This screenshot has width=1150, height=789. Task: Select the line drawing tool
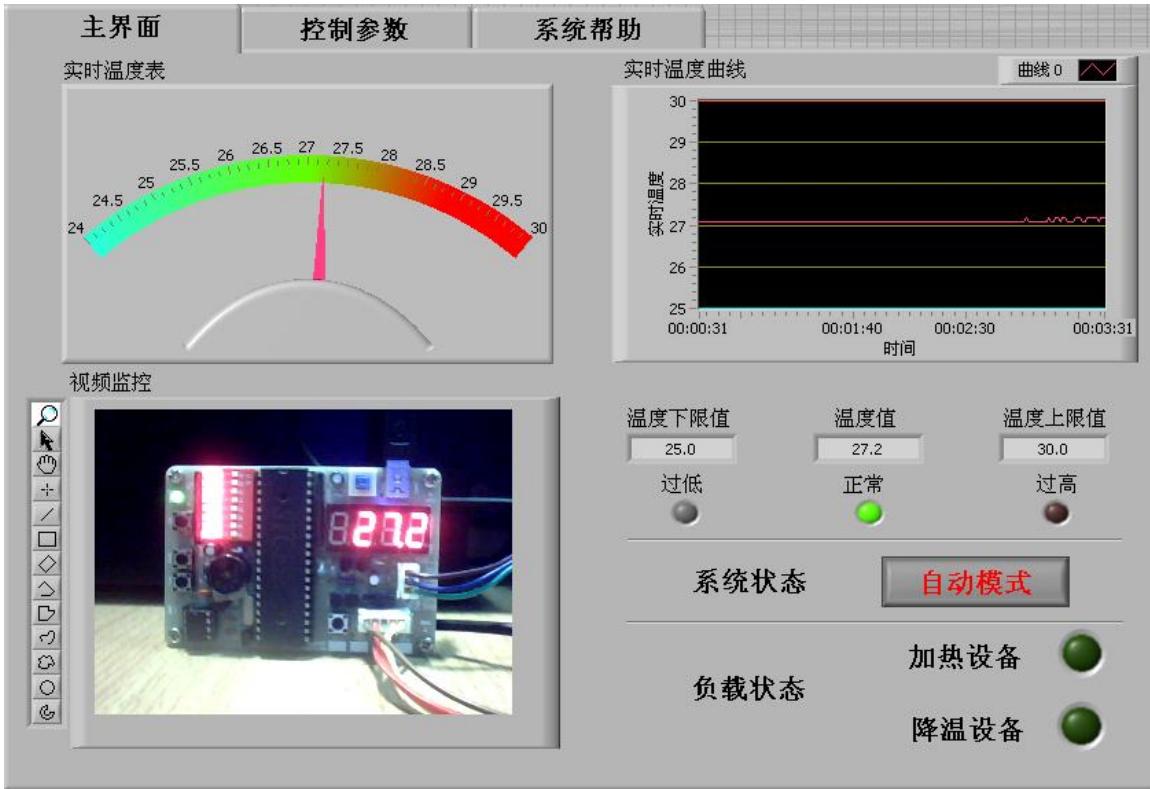click(x=47, y=514)
